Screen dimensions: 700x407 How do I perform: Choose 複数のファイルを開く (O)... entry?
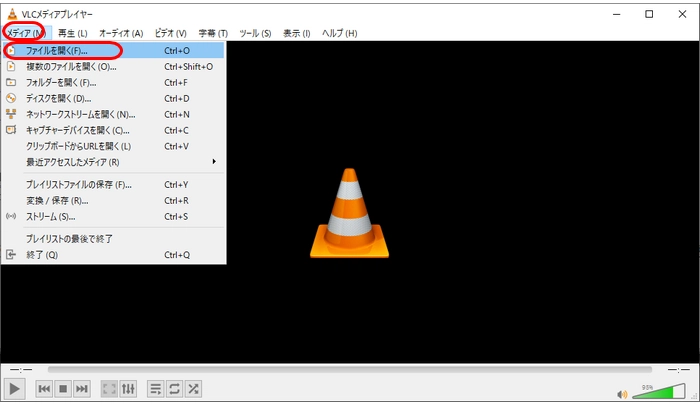[113, 66]
